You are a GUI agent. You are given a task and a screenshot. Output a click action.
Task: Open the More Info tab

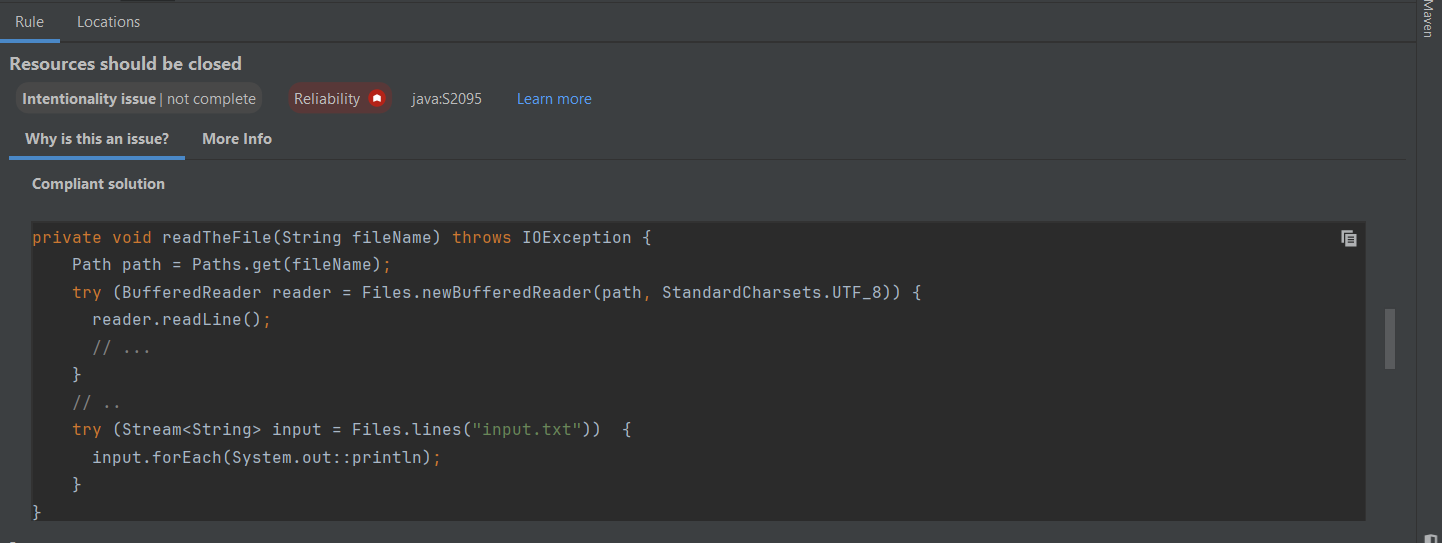[x=237, y=139]
